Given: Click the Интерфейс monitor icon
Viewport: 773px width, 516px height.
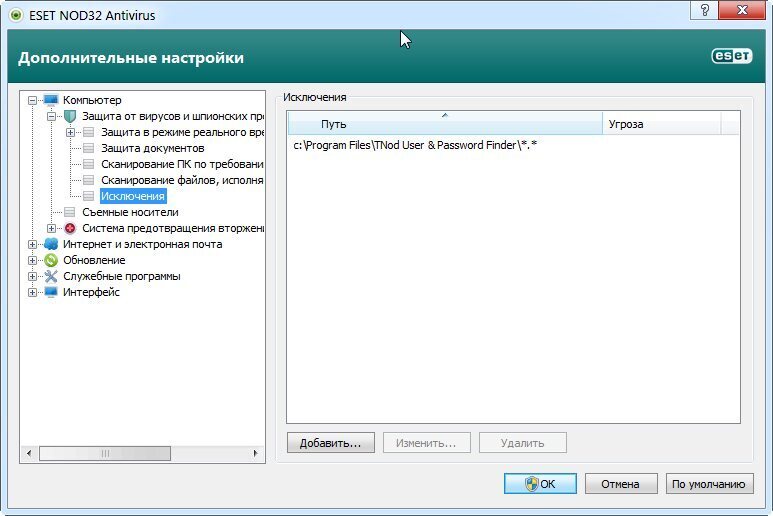Looking at the screenshot, I should point(51,292).
